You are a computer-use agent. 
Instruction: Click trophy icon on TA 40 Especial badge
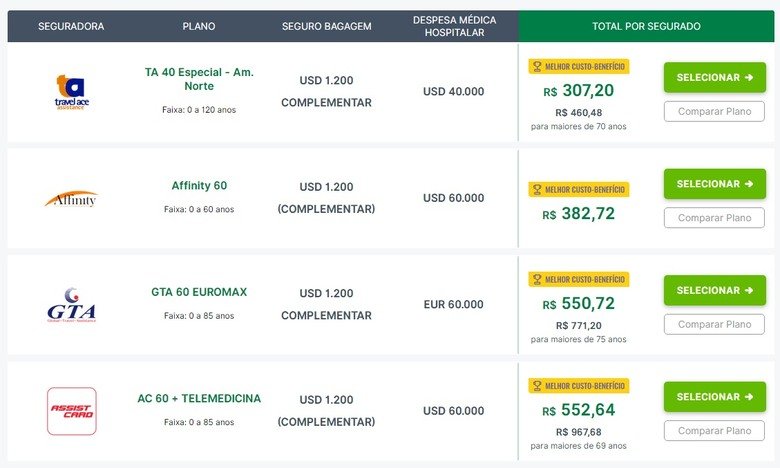(x=537, y=67)
